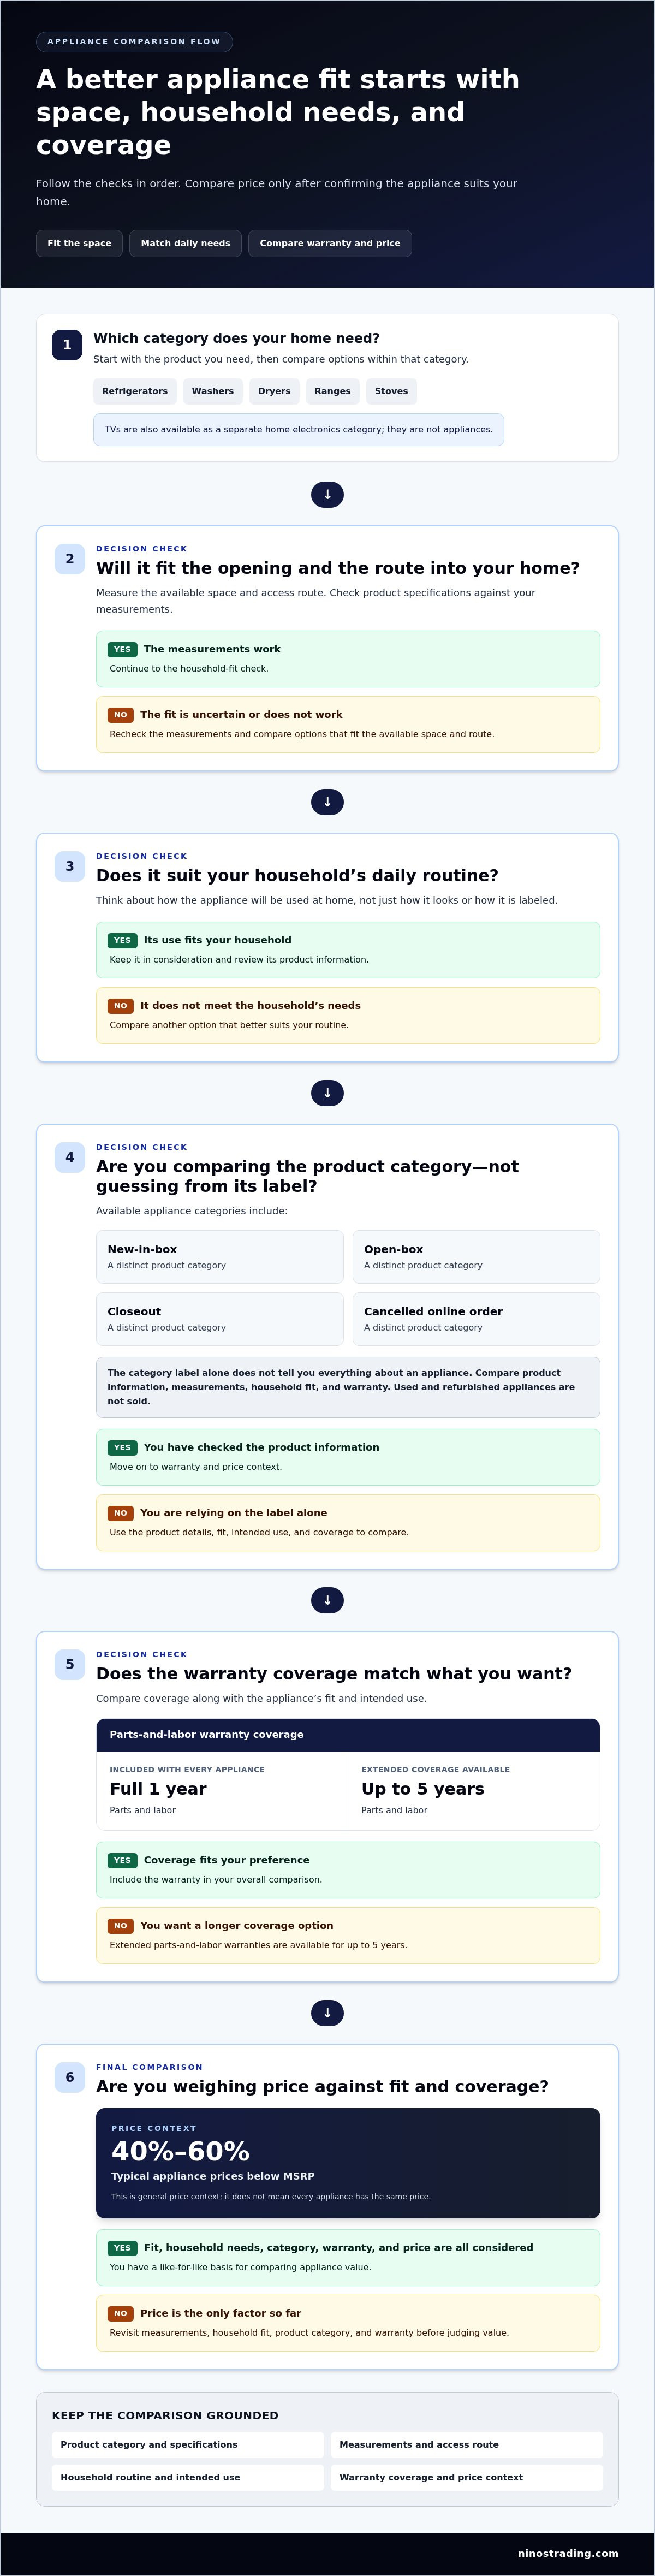The width and height of the screenshot is (655, 2576).
Task: Click the step 6 number badge
Action: click(x=69, y=2077)
